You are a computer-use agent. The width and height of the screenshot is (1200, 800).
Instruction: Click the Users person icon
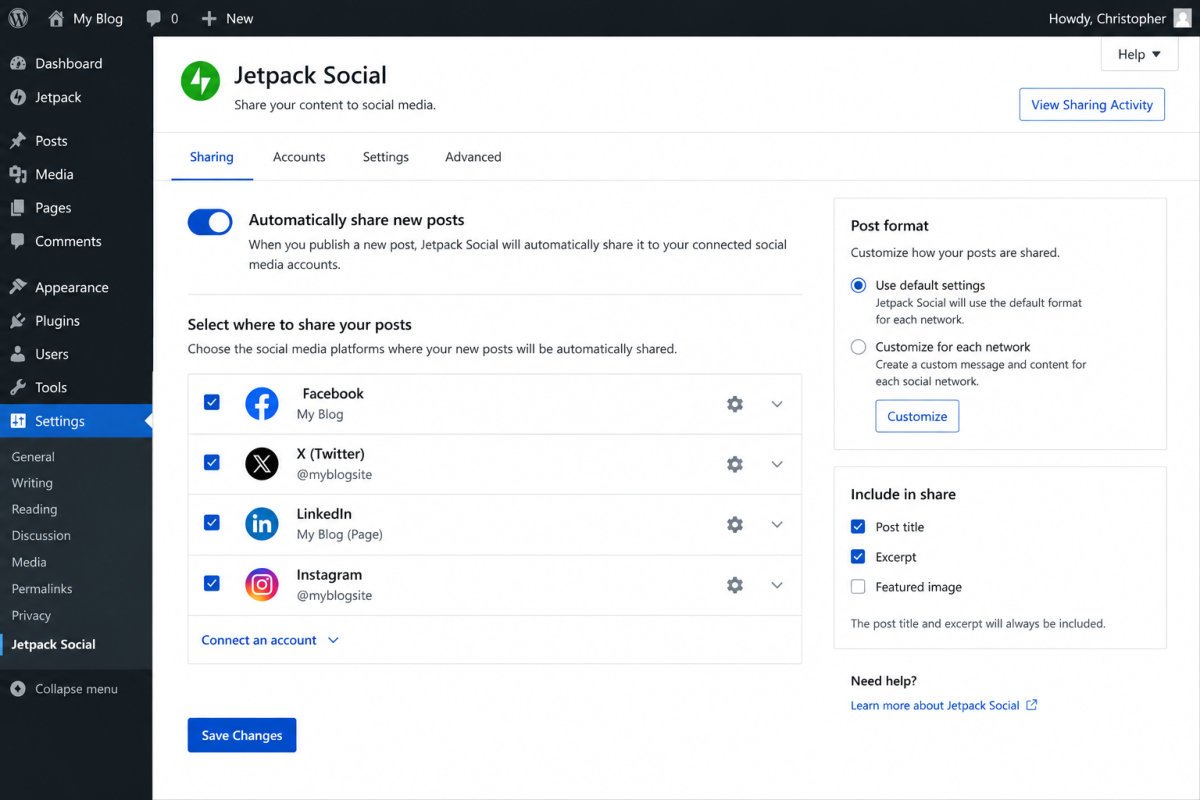coord(18,354)
